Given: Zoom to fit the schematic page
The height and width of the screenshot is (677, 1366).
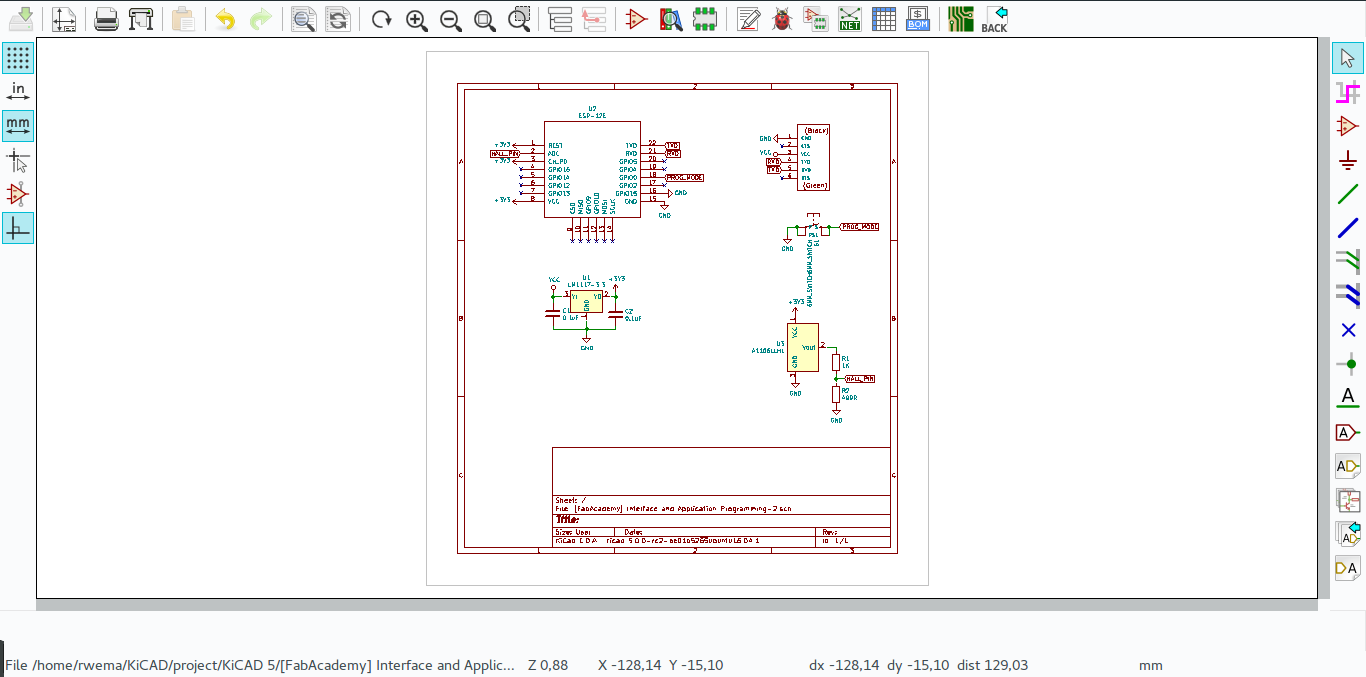Looking at the screenshot, I should [485, 18].
